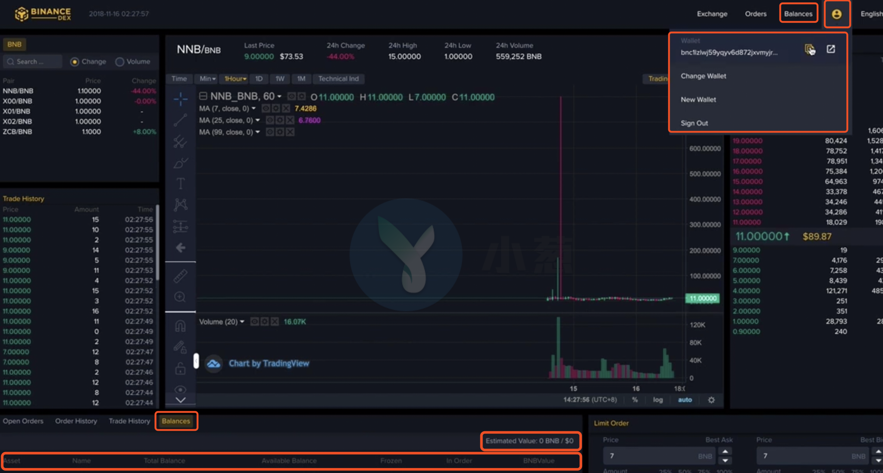Remove the Volume (20) indicator

tap(274, 322)
